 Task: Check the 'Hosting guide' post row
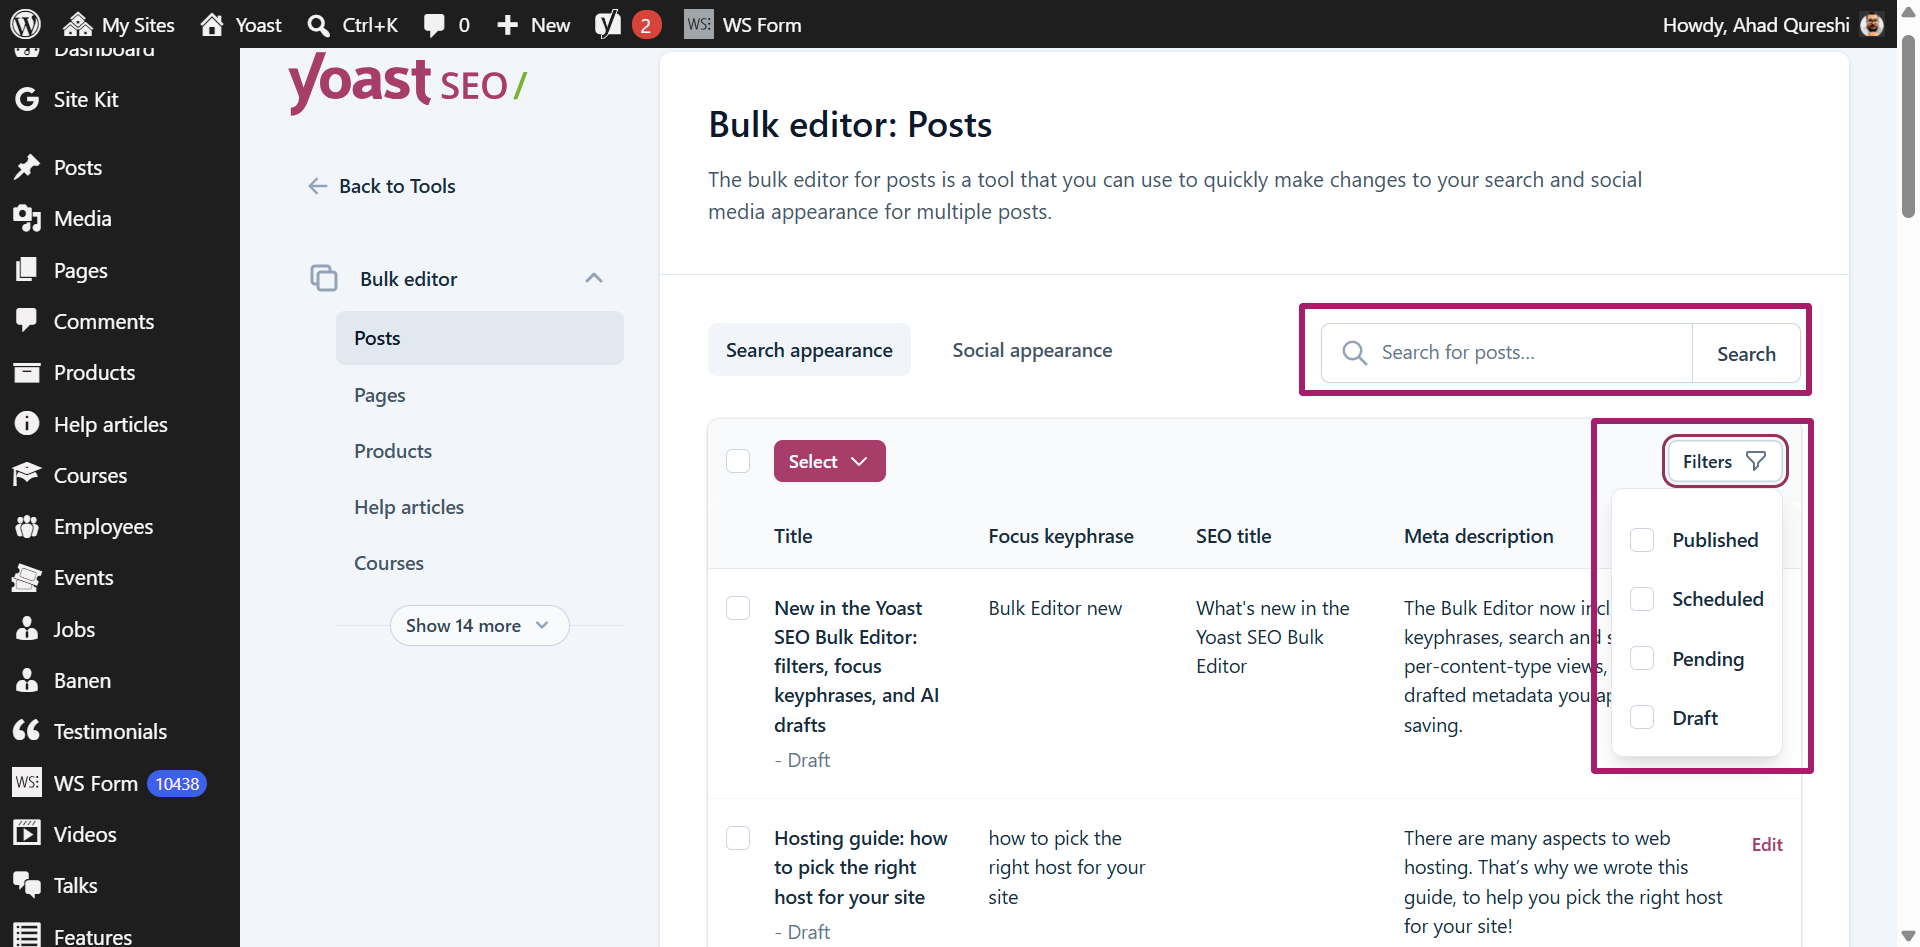pyautogui.click(x=738, y=838)
